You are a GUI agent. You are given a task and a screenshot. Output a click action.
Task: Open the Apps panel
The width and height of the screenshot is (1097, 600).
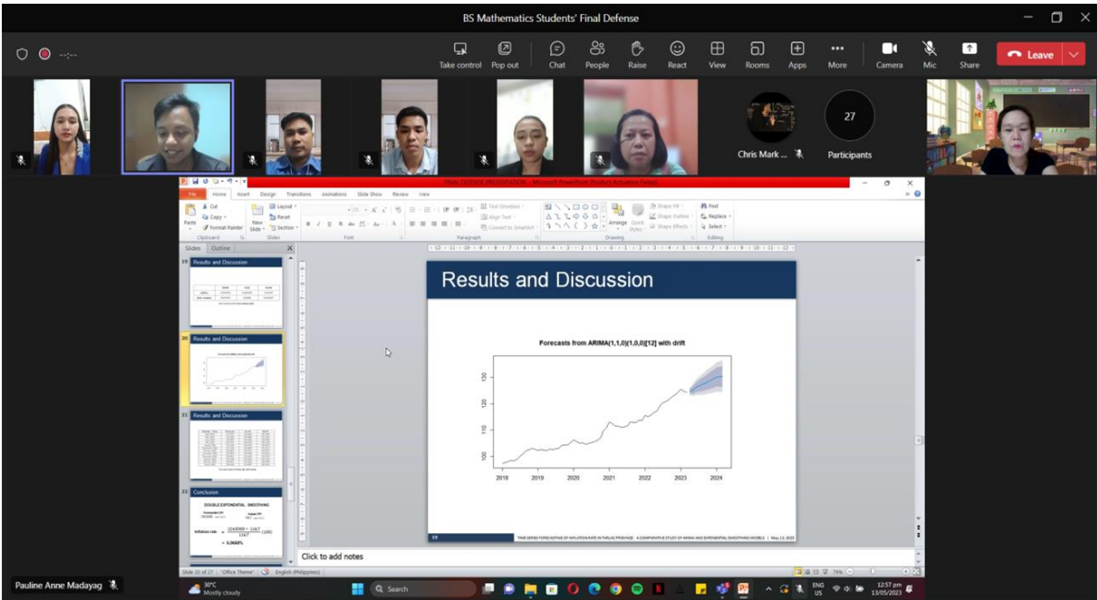[797, 54]
